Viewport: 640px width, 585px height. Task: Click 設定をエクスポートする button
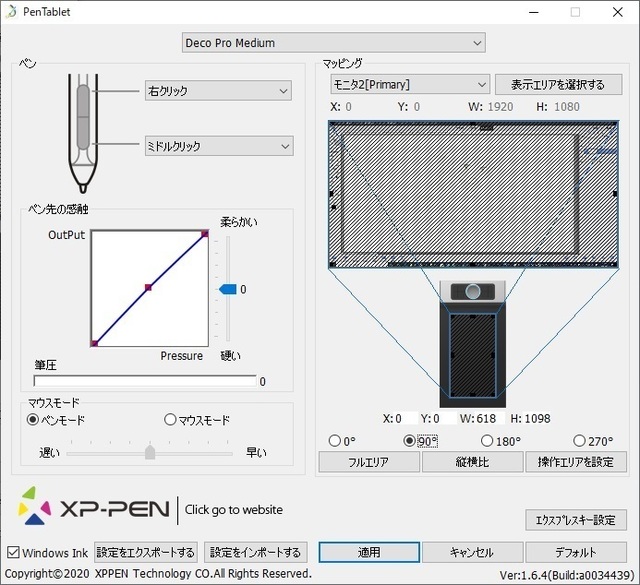click(146, 552)
